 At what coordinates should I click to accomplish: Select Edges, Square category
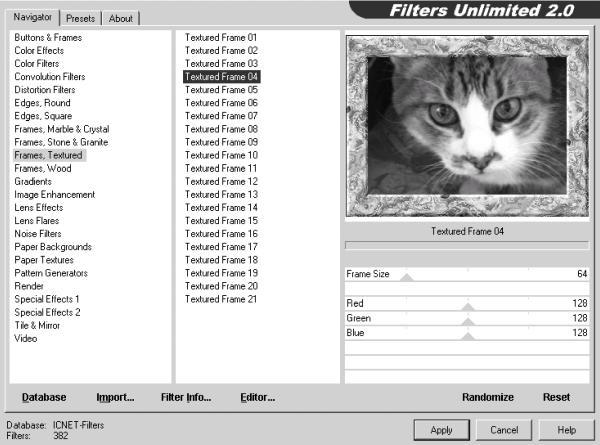(x=43, y=116)
